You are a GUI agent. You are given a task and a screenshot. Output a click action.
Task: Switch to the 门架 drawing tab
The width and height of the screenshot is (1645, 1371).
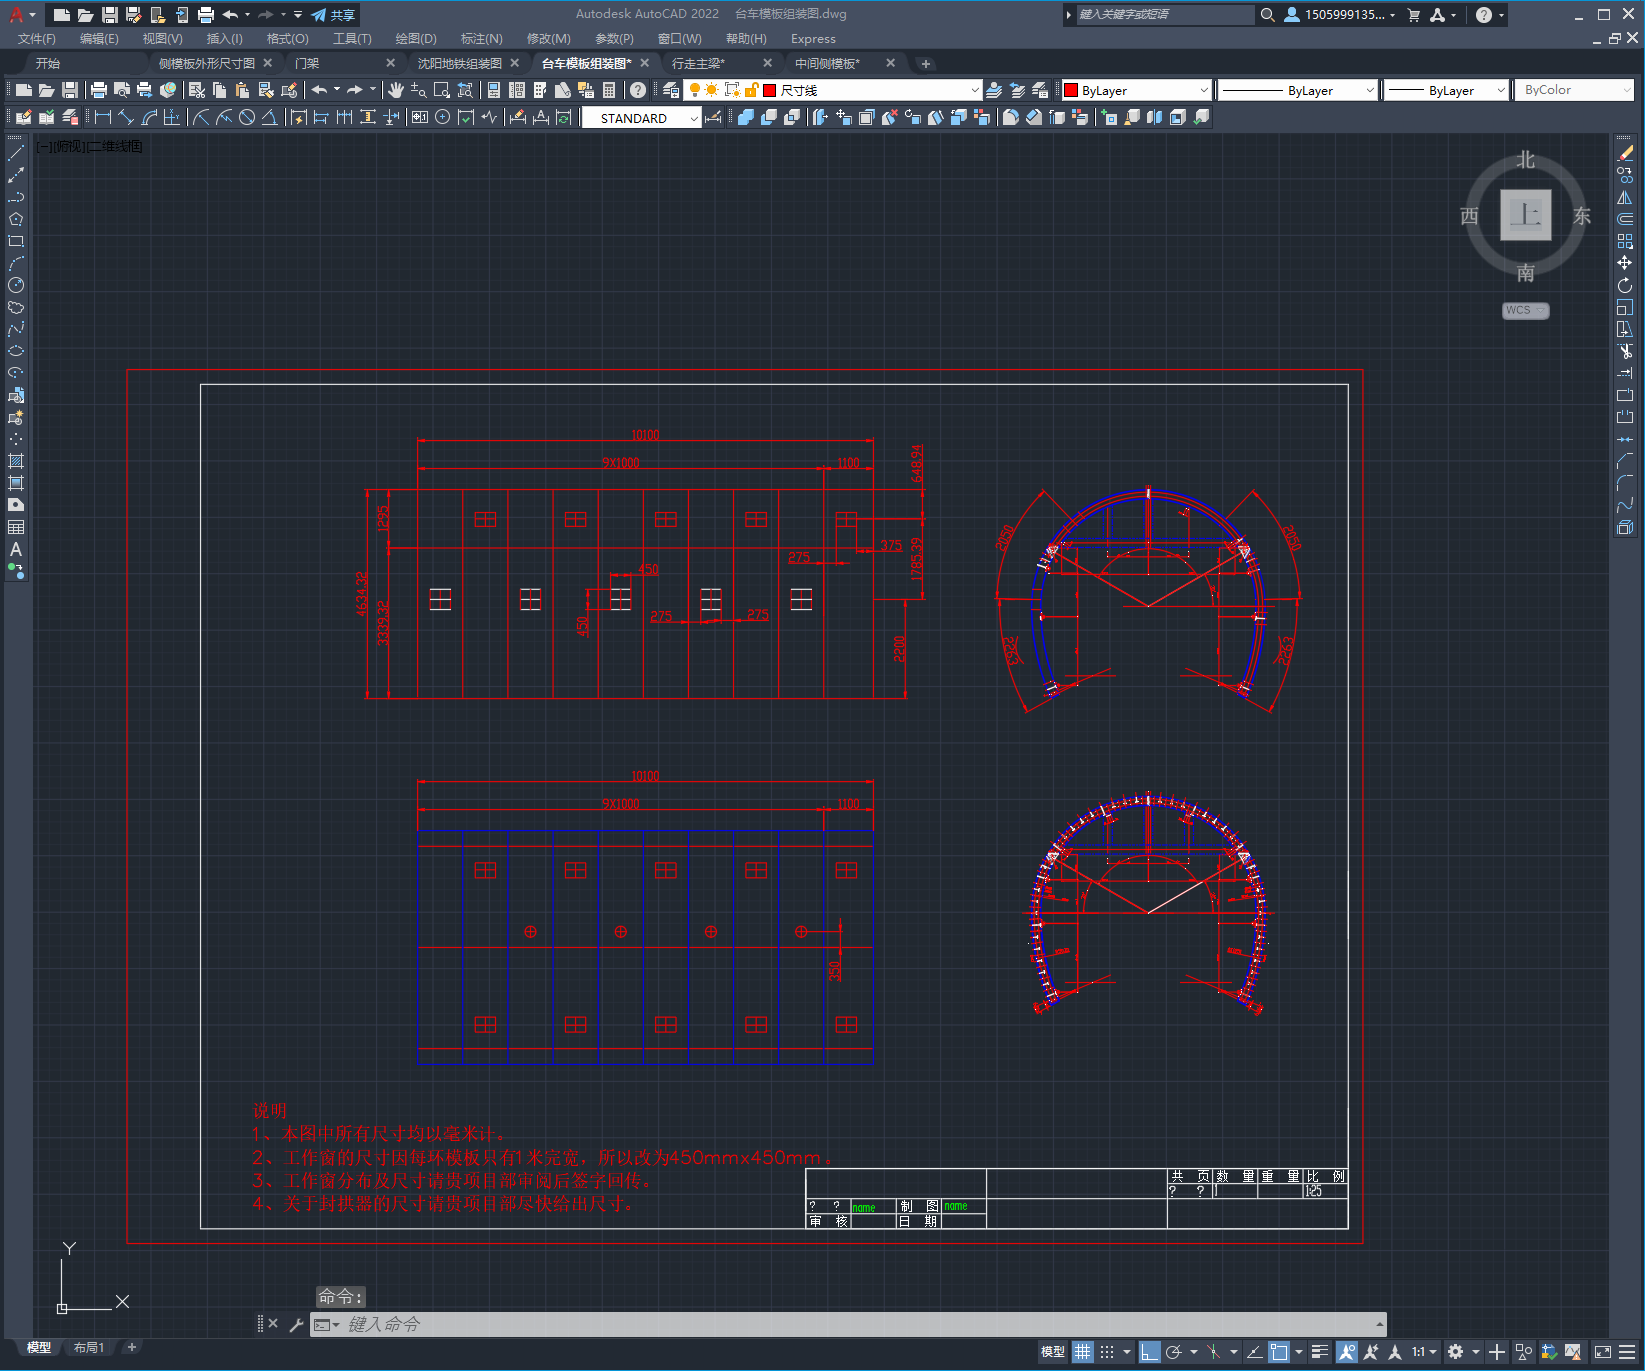click(307, 63)
